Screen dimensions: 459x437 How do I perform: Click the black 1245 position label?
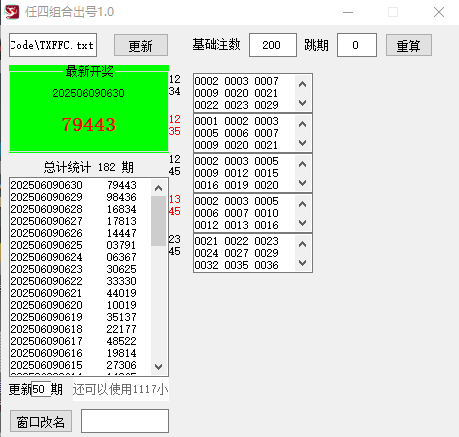(x=175, y=165)
